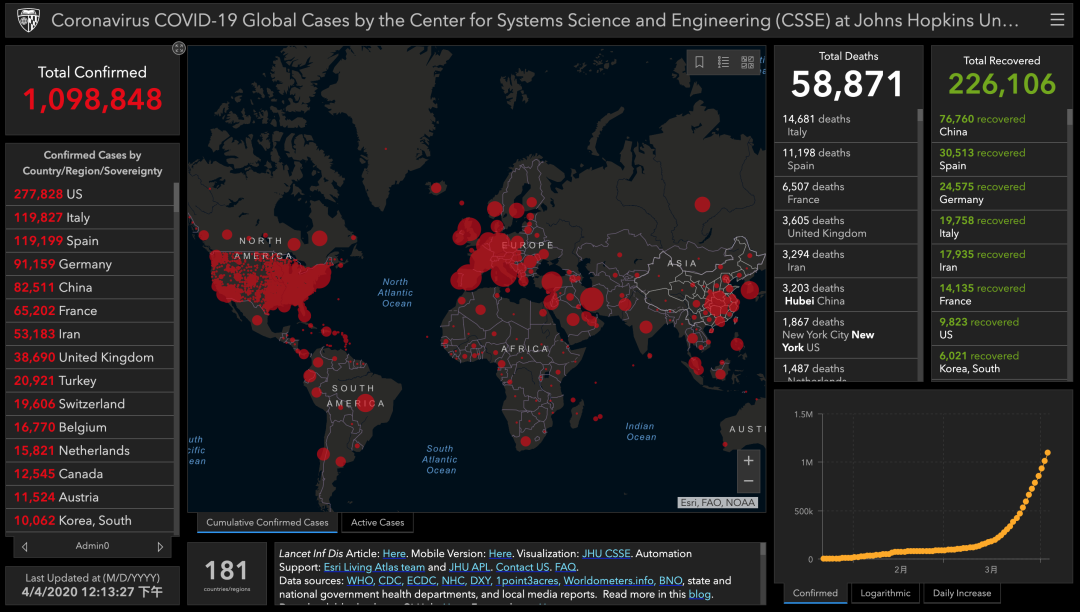Screen dimensions: 1080x612
Task: Open the NHC data source link
Action: coord(453,581)
